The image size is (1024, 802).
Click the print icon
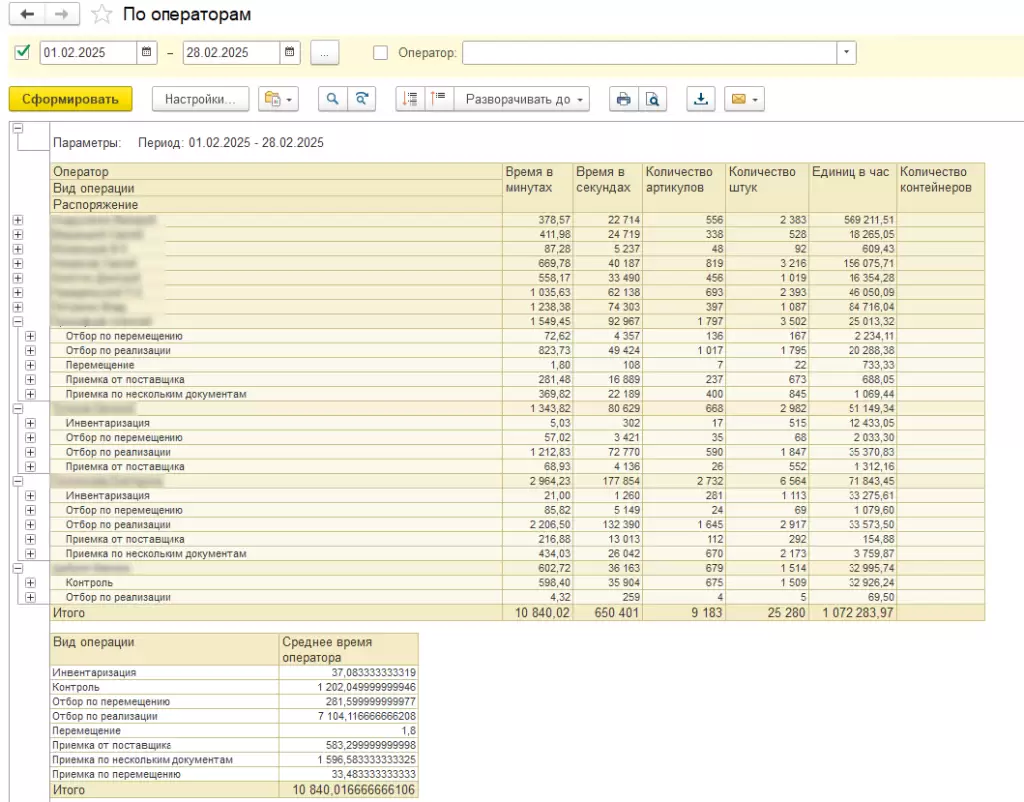click(624, 99)
